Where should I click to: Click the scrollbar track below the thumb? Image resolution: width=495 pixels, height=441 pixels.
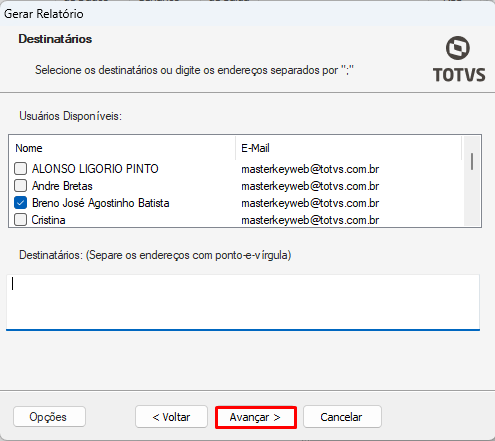point(472,198)
